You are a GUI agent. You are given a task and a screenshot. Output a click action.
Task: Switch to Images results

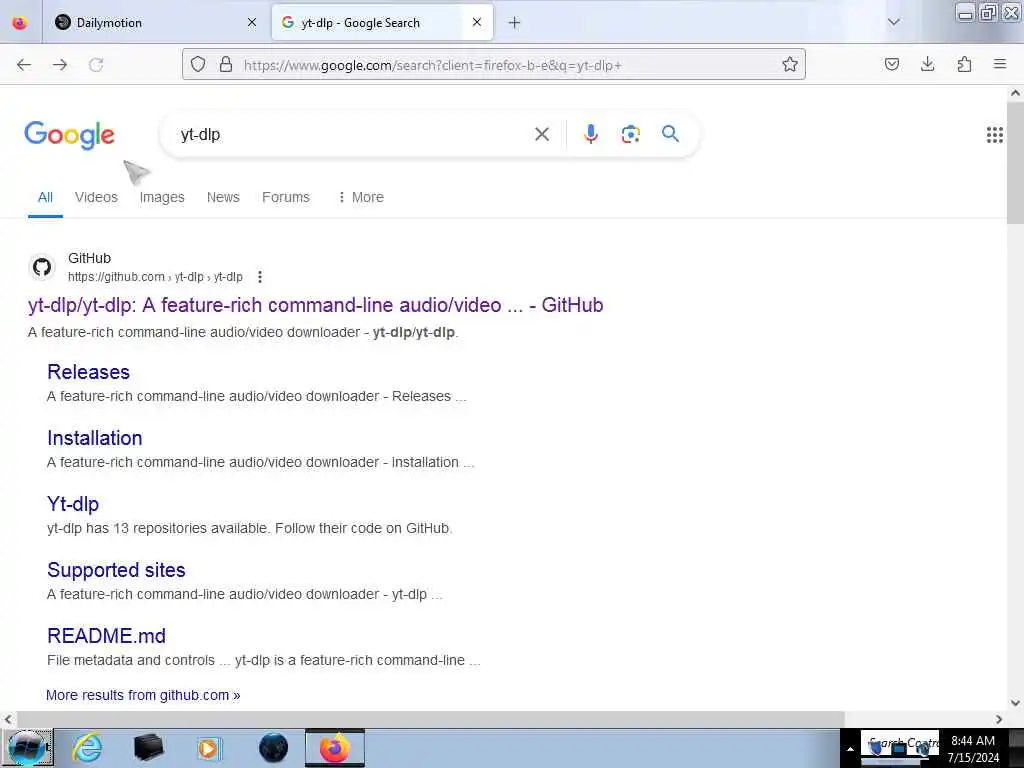(x=162, y=197)
